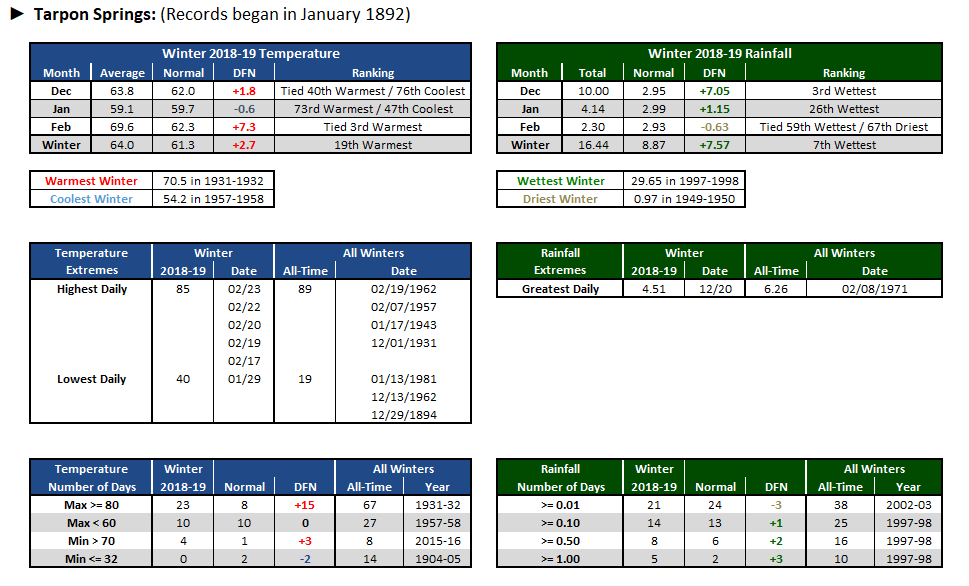Select all-time rainfall date 02/08/1971
969x586 pixels.
pyautogui.click(x=874, y=289)
